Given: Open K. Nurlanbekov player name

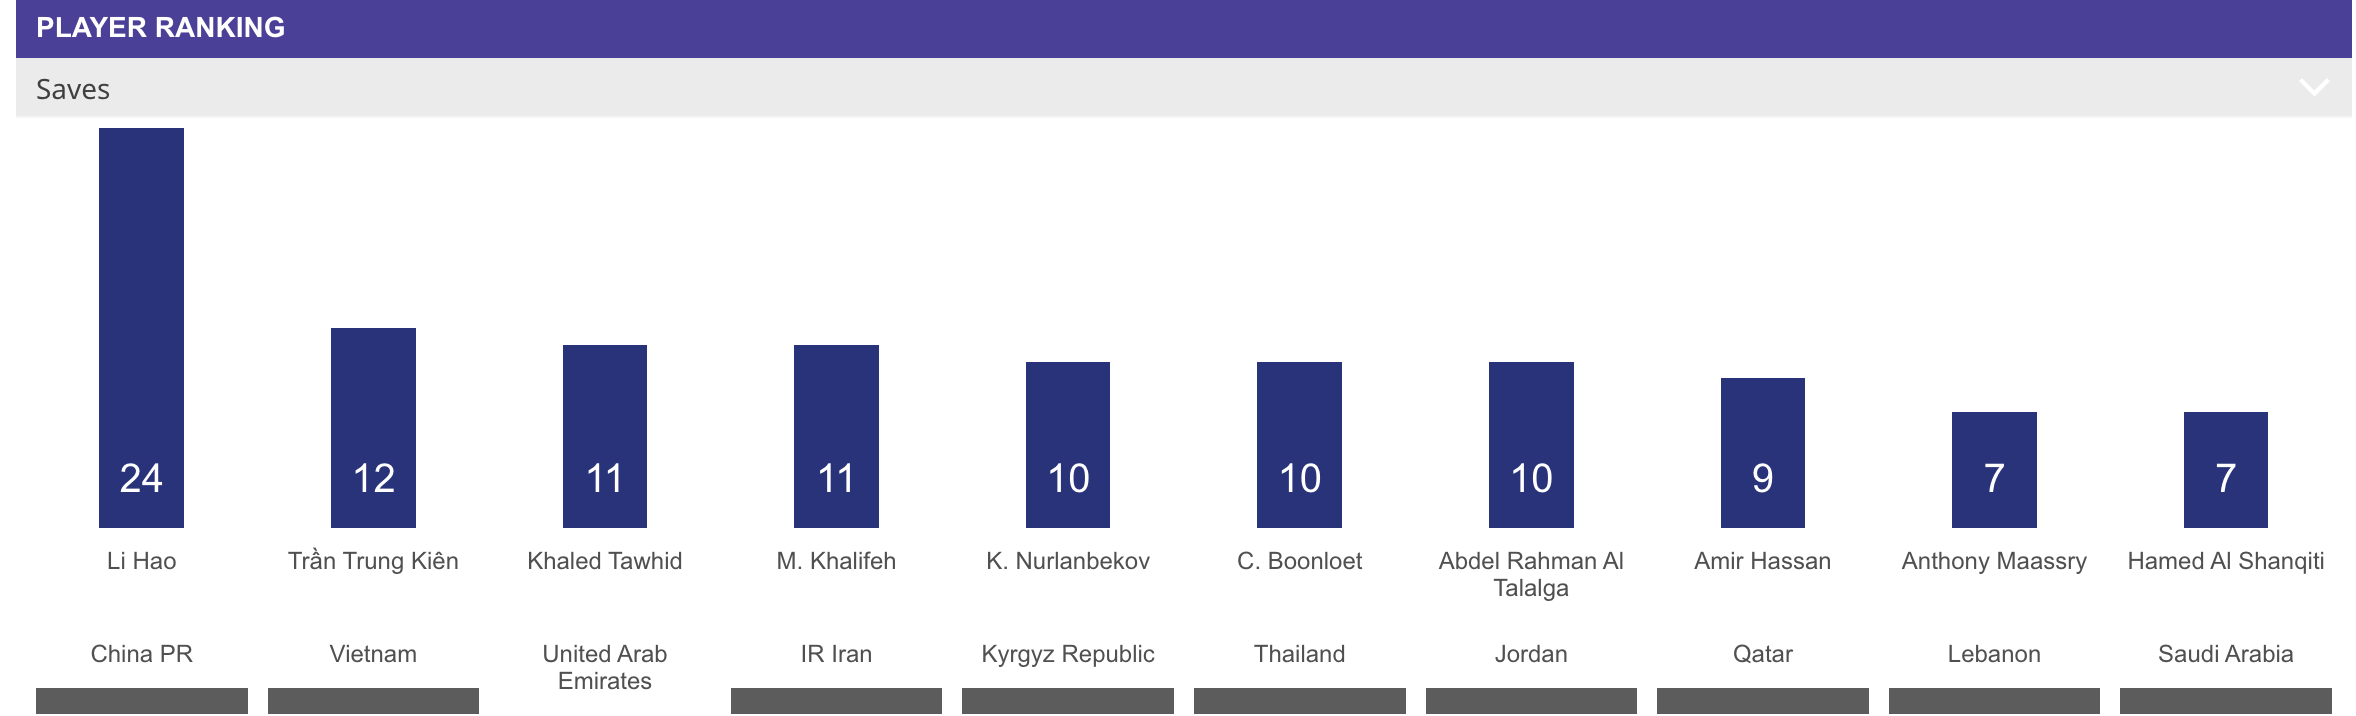Looking at the screenshot, I should click(x=1068, y=561).
